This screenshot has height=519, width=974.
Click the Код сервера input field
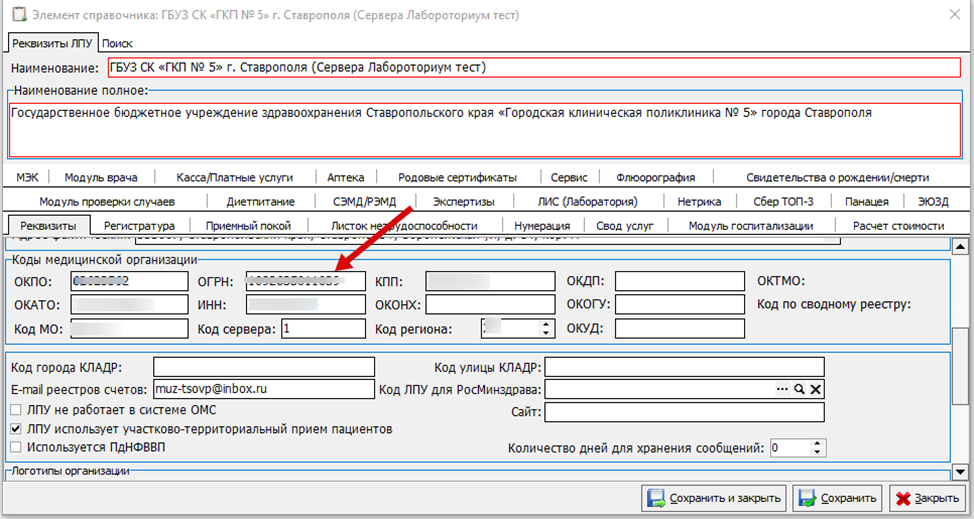pos(322,328)
